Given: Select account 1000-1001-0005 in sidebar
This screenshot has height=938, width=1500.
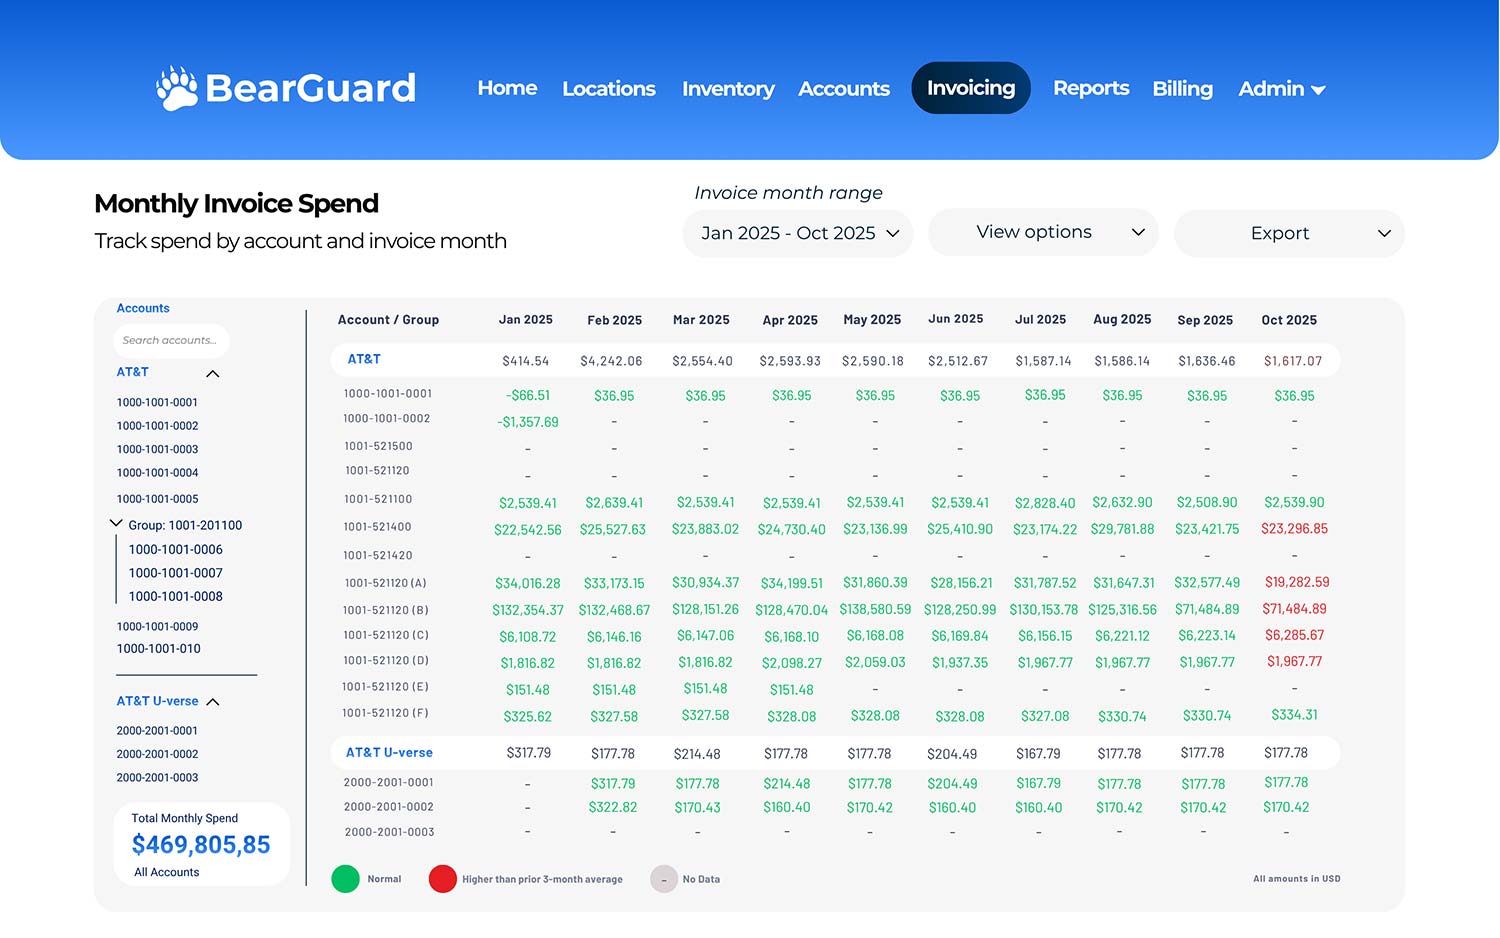Looking at the screenshot, I should [x=157, y=499].
